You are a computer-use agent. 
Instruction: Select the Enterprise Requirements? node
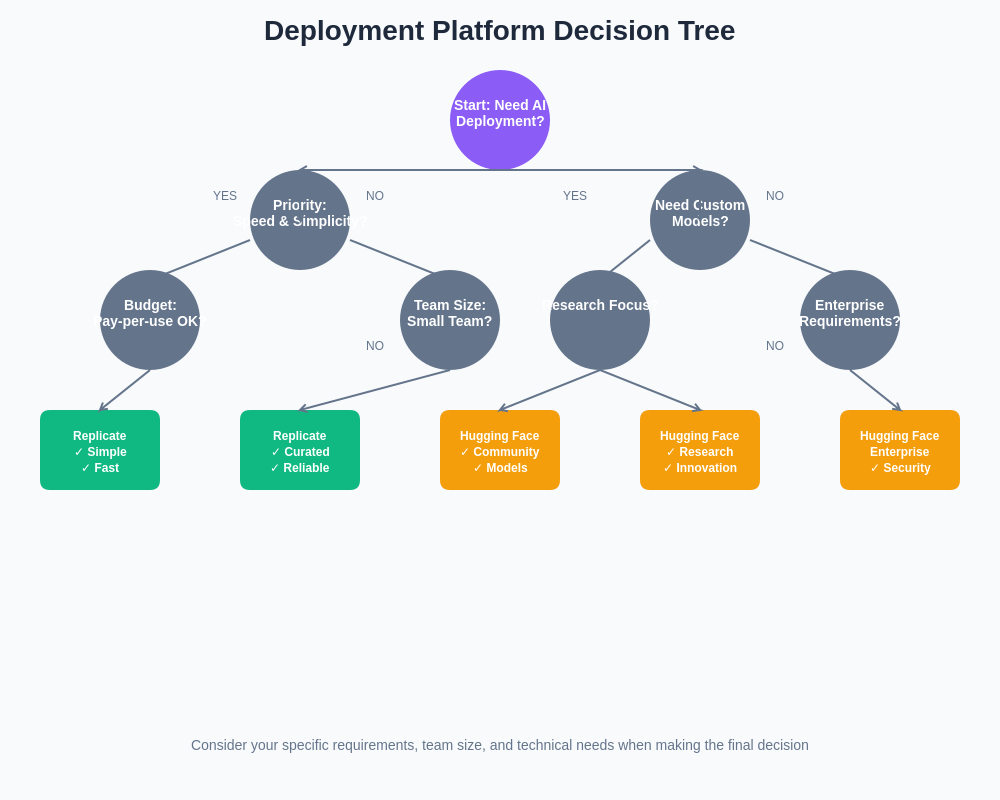[x=850, y=320]
